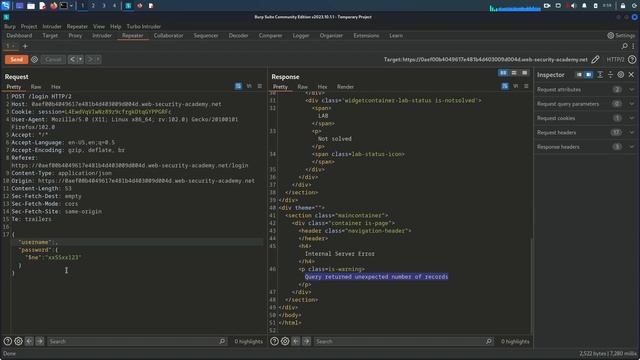Image resolution: width=640 pixels, height=360 pixels.
Task: Open the Burp menu
Action: point(9,26)
